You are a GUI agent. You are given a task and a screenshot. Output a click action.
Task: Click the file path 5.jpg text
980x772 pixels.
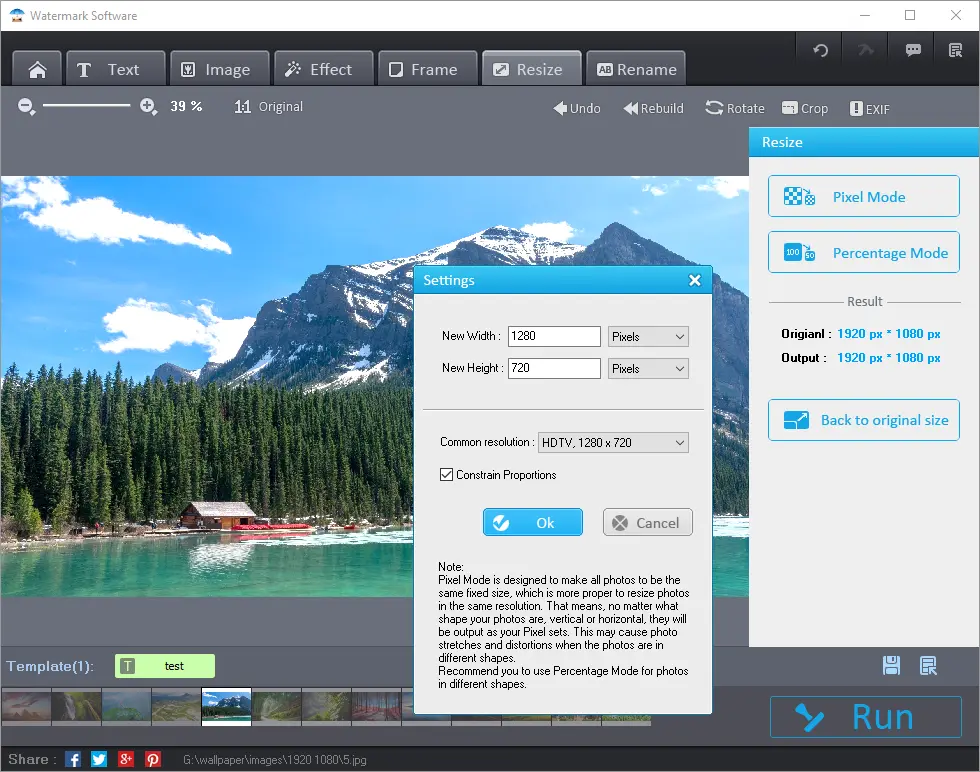pos(274,759)
